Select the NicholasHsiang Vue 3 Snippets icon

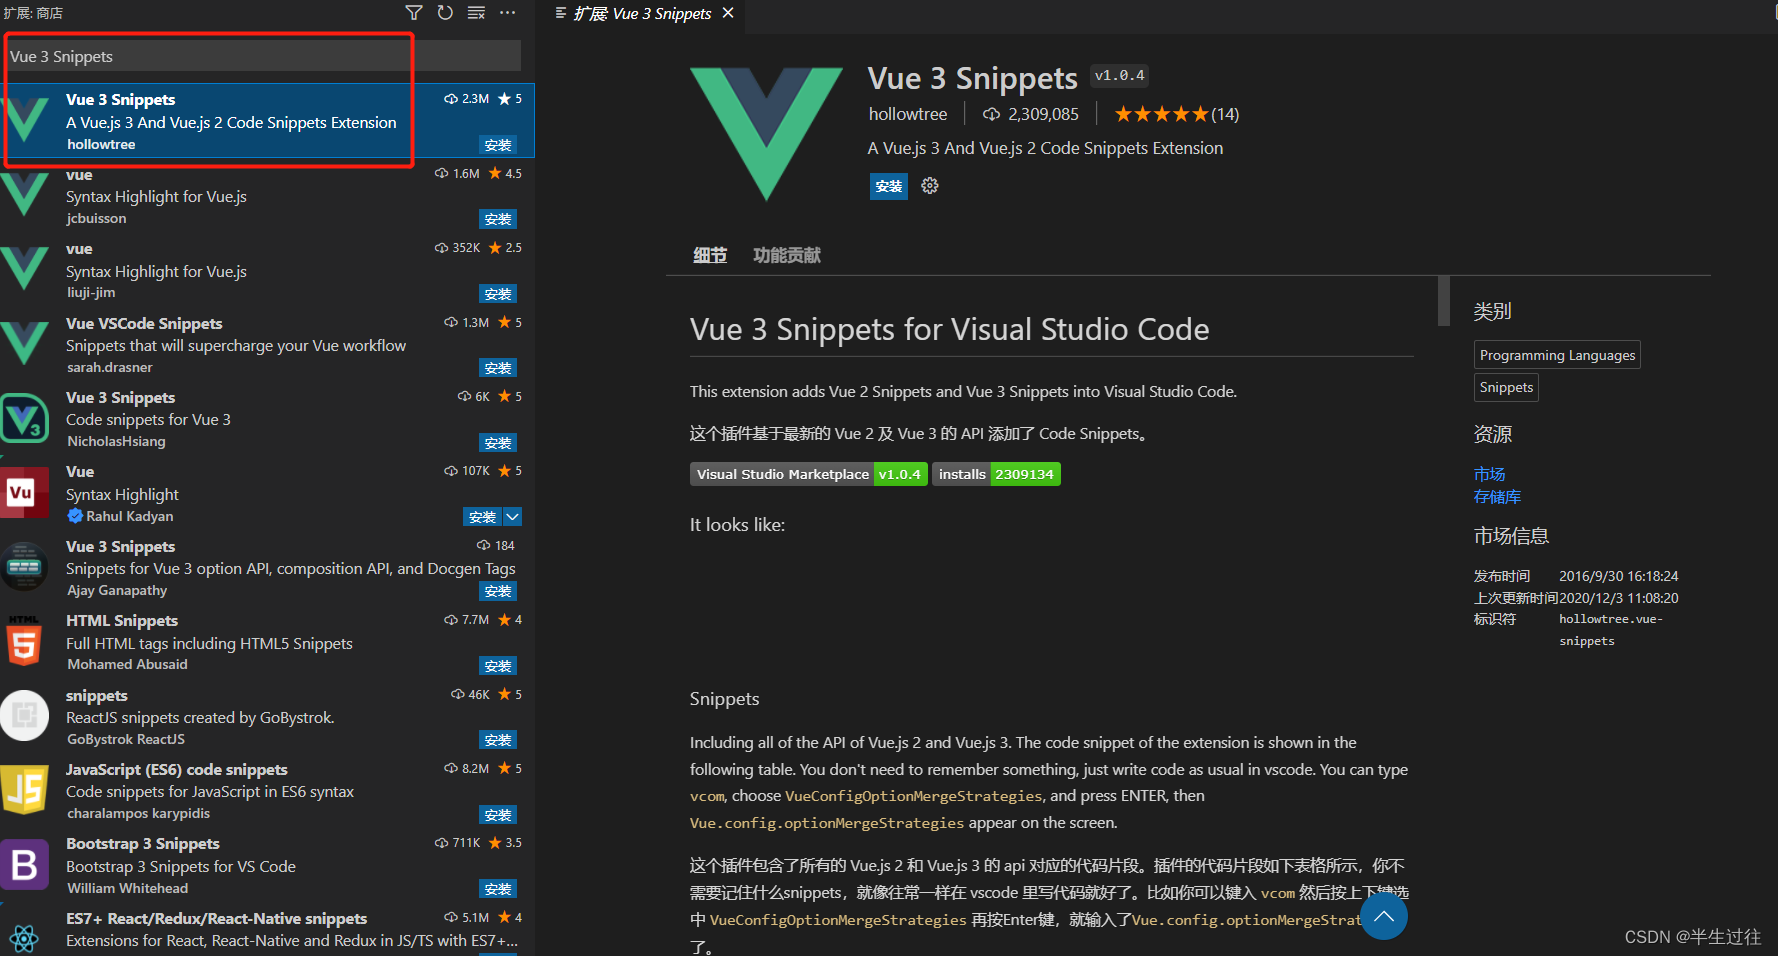point(25,418)
